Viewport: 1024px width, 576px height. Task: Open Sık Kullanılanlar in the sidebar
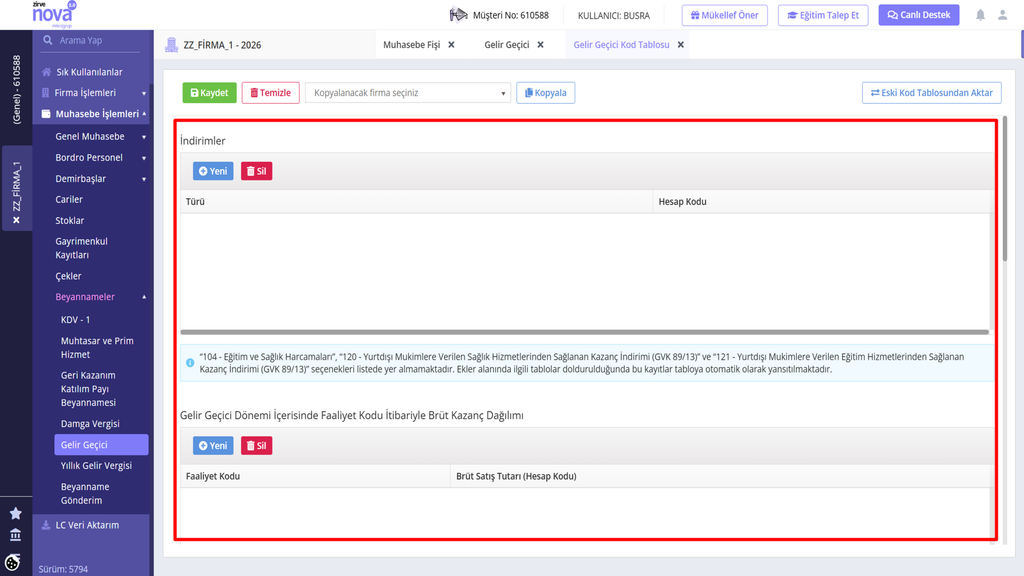(89, 72)
